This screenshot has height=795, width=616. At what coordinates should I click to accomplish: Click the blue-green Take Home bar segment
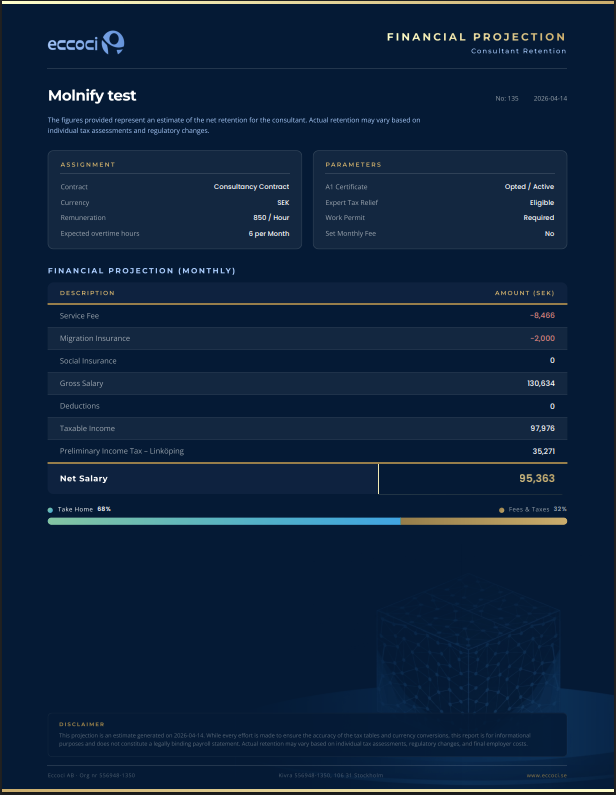point(224,521)
